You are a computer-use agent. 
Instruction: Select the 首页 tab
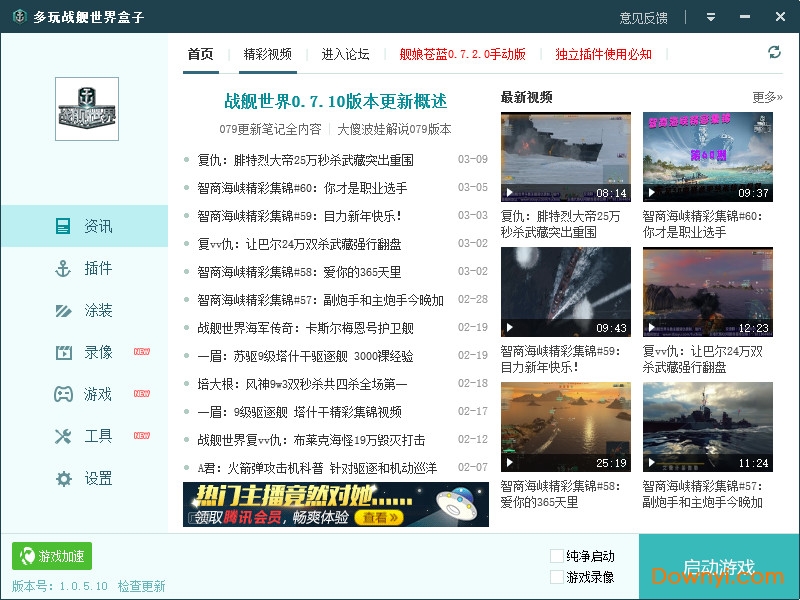tap(200, 55)
